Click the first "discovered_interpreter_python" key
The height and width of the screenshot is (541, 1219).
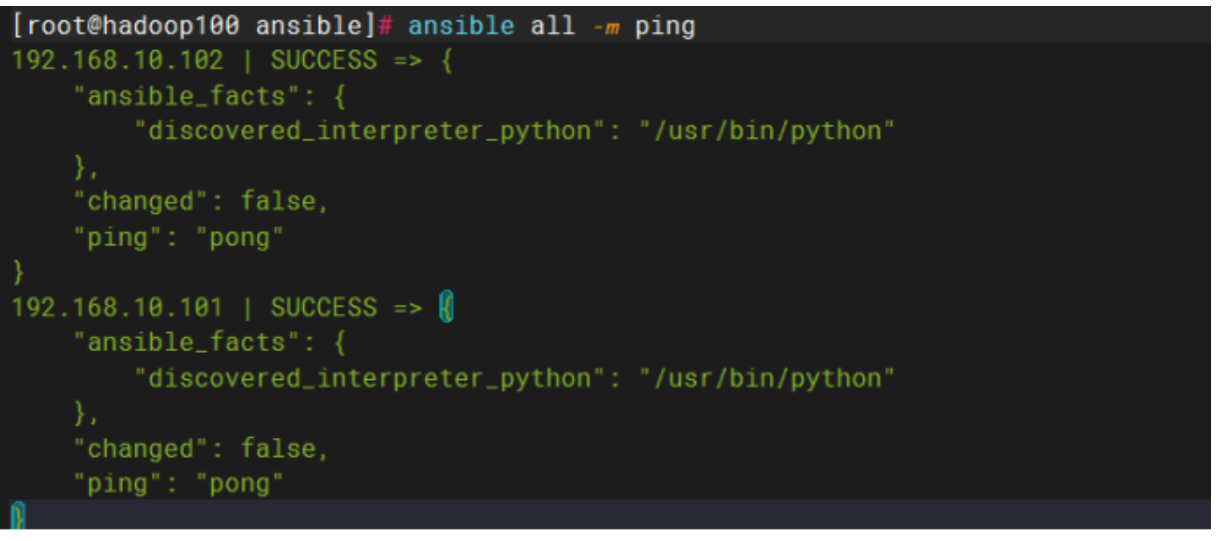pos(369,131)
